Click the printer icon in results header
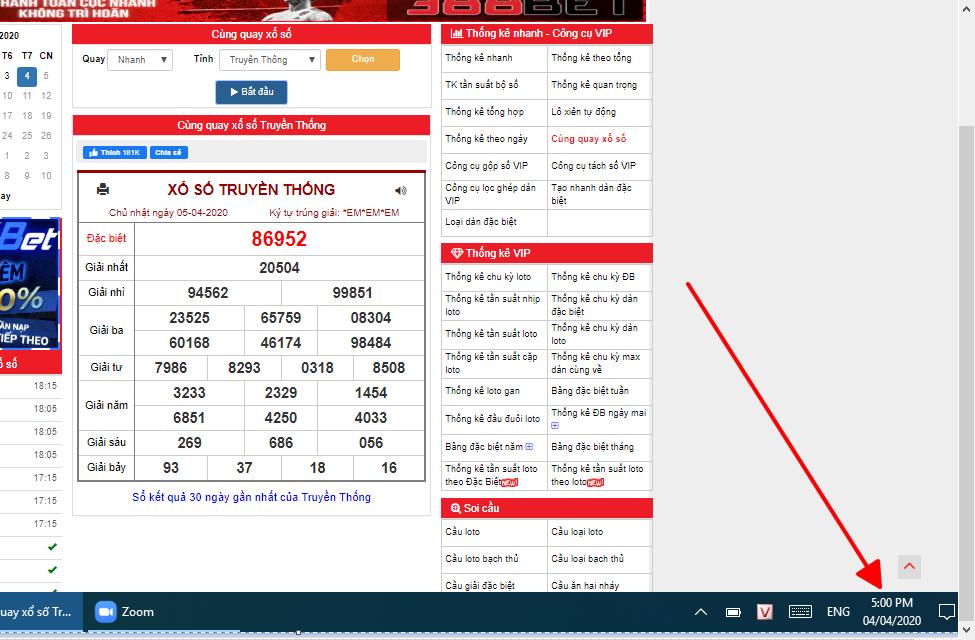This screenshot has width=975, height=640. (x=102, y=190)
